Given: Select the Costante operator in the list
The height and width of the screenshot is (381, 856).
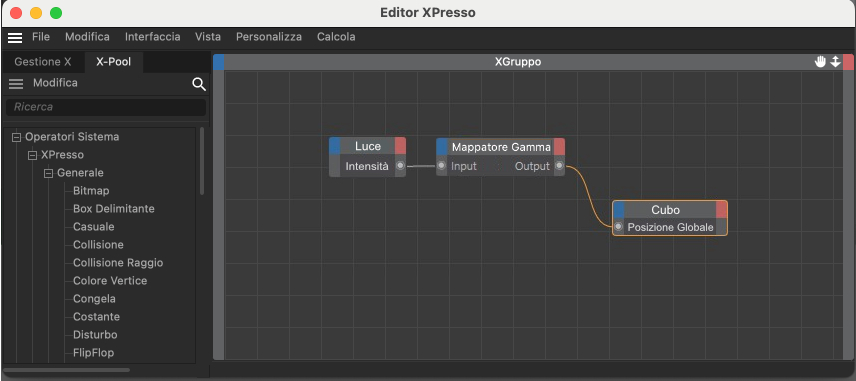Looking at the screenshot, I should [x=96, y=317].
